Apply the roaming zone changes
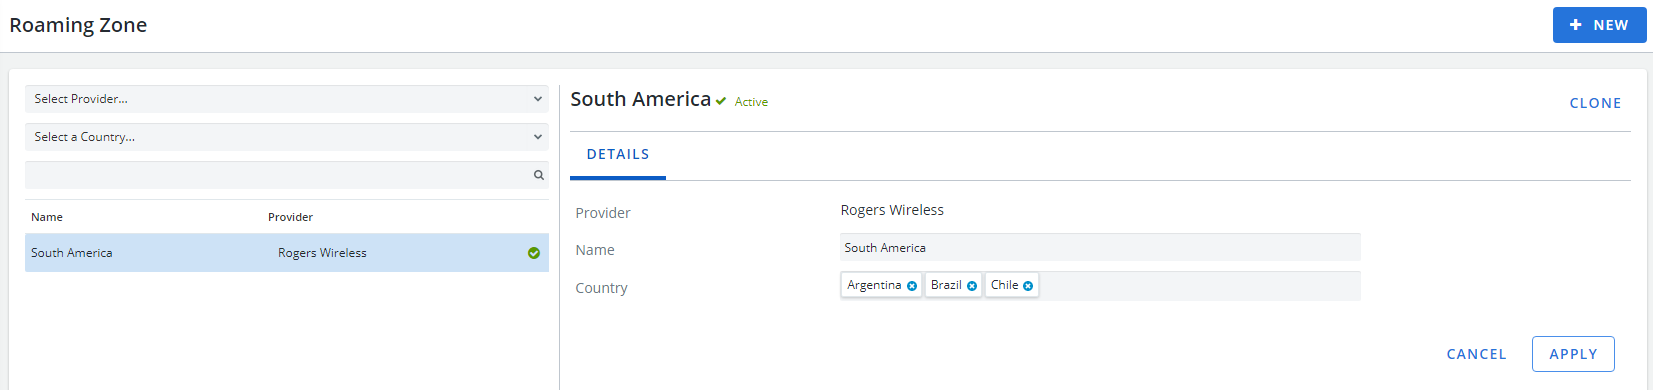 [x=1573, y=354]
